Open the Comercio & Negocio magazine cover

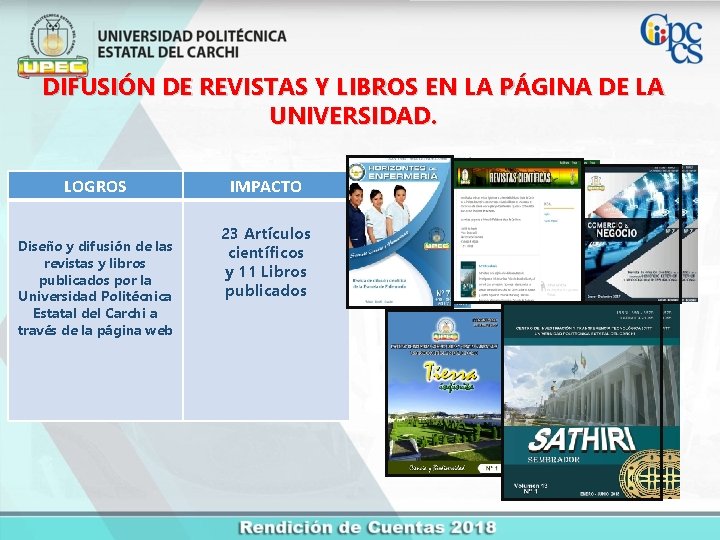[632, 234]
